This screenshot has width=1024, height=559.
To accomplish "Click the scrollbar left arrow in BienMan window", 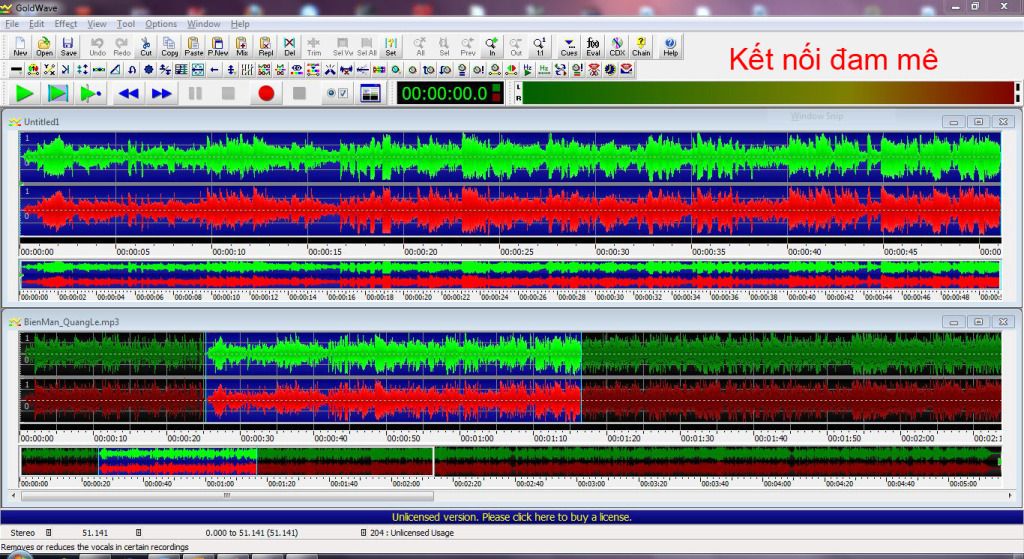I will 14,496.
